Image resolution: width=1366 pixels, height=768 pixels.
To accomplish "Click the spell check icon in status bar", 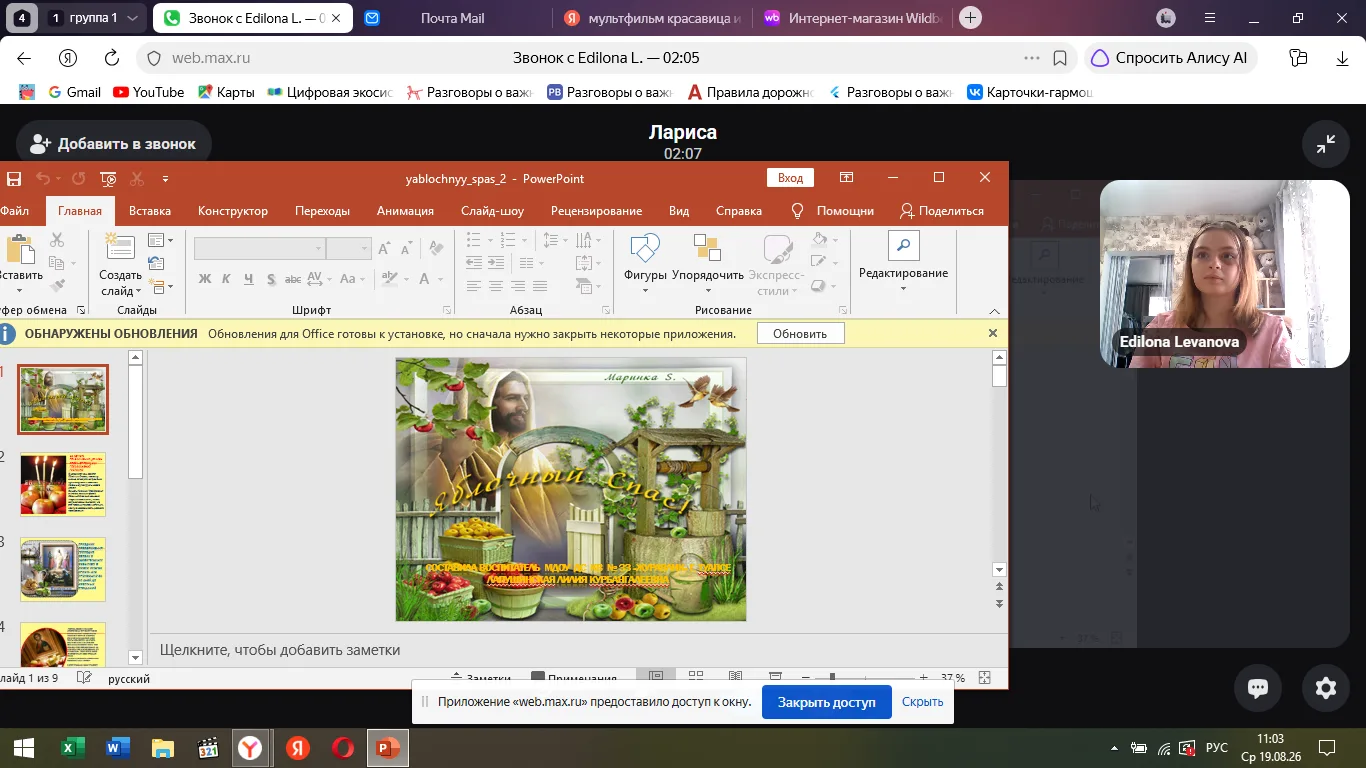I will (85, 678).
